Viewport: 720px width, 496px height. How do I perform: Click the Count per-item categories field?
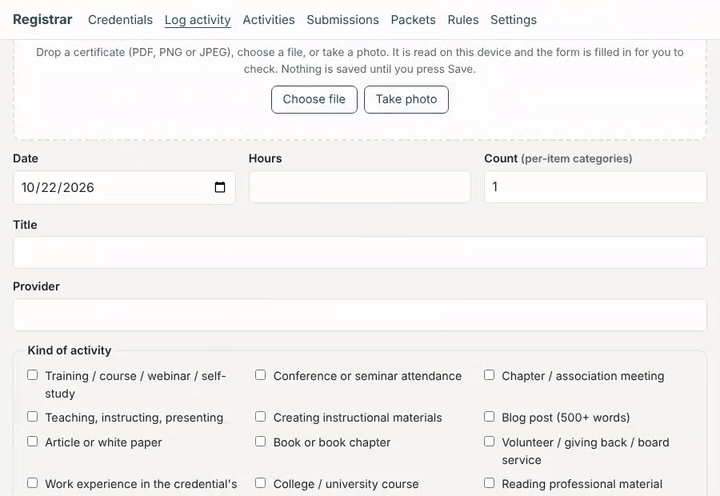tap(595, 186)
